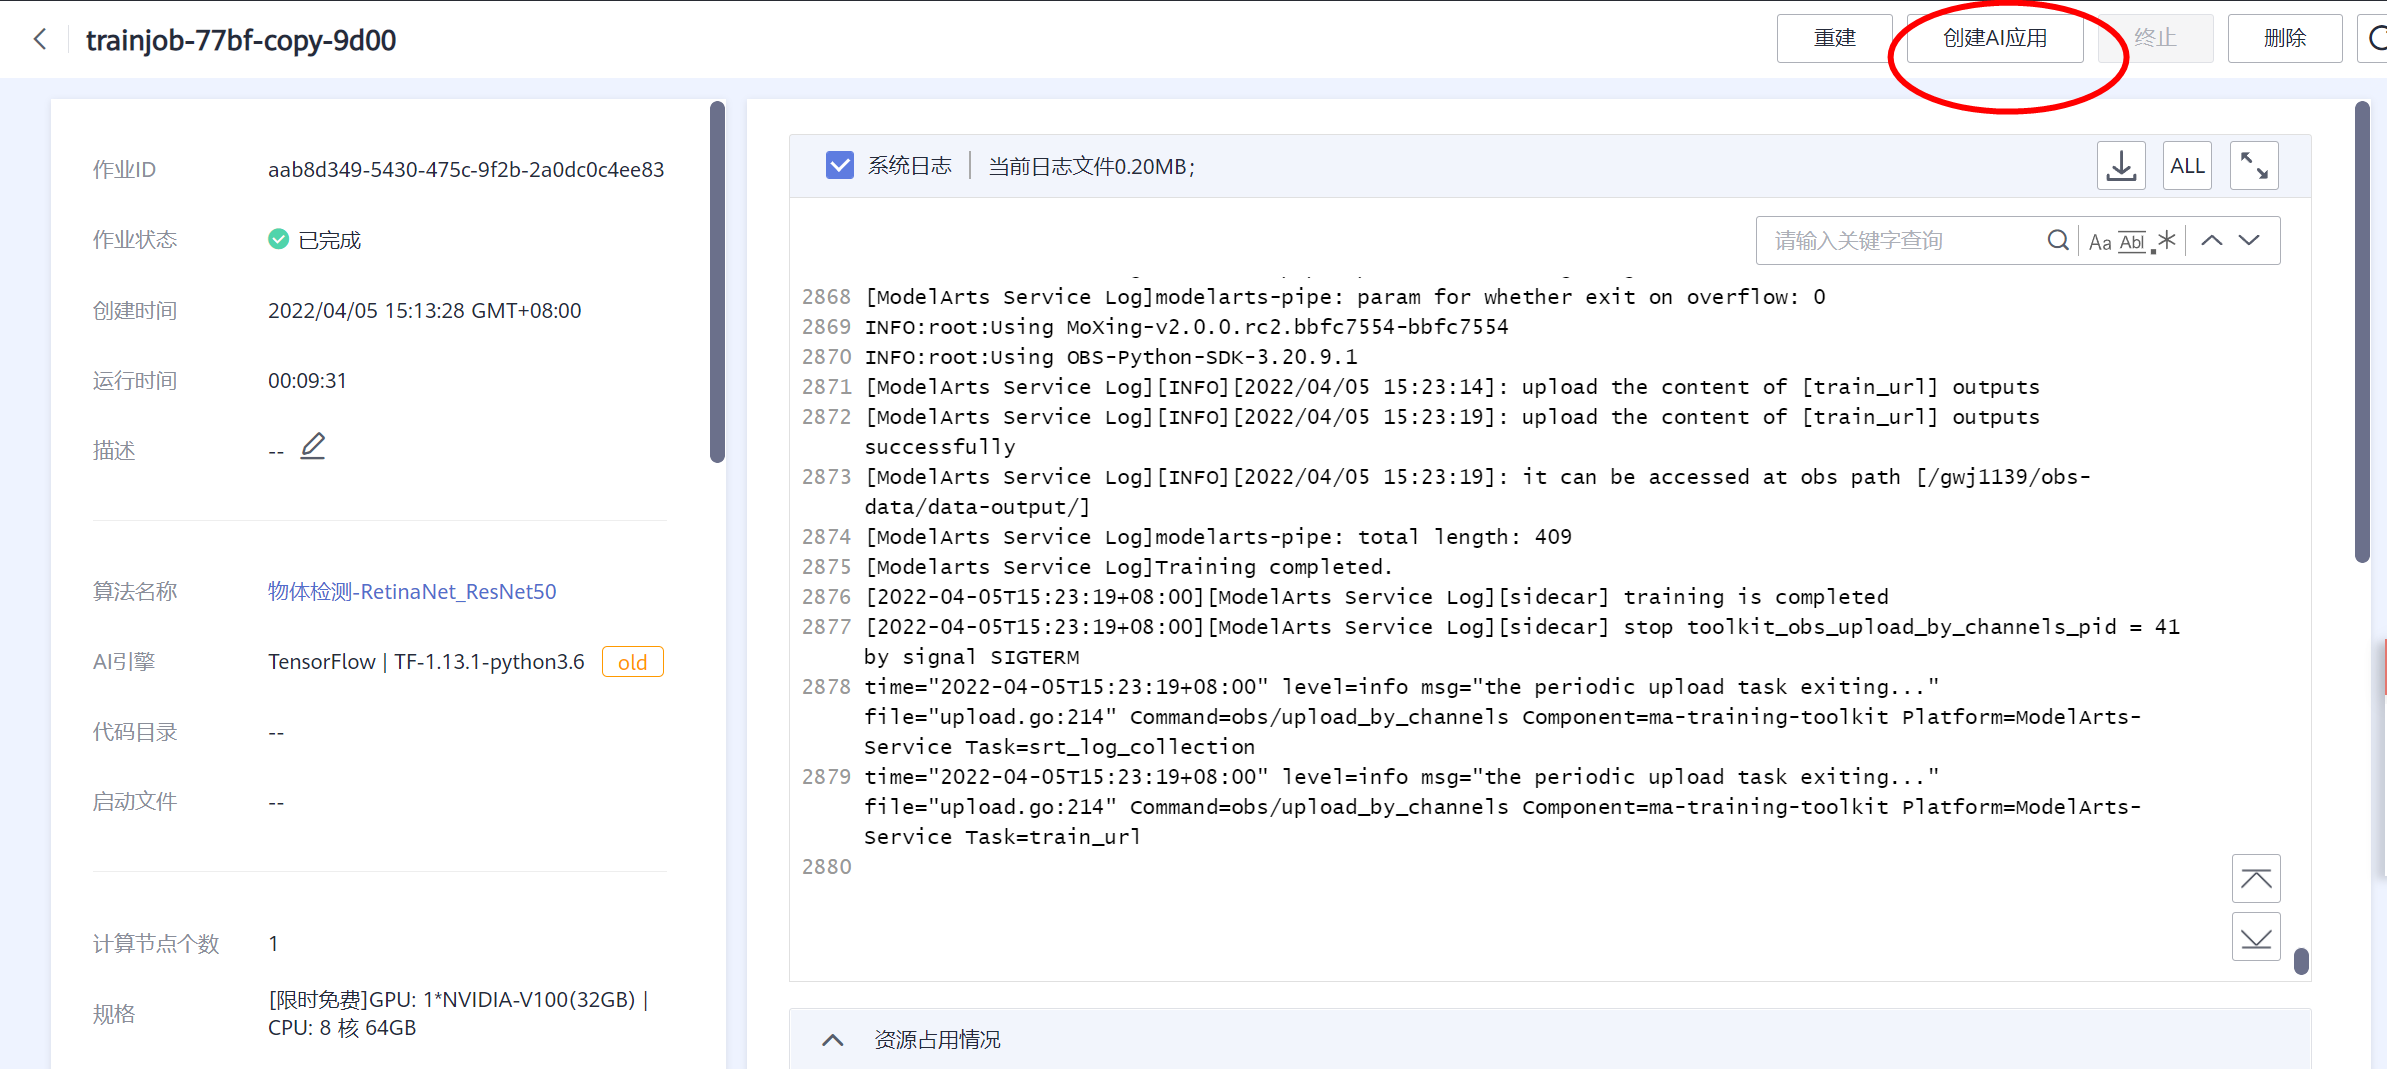Toggle case-sensitive Aa search option

click(2100, 242)
